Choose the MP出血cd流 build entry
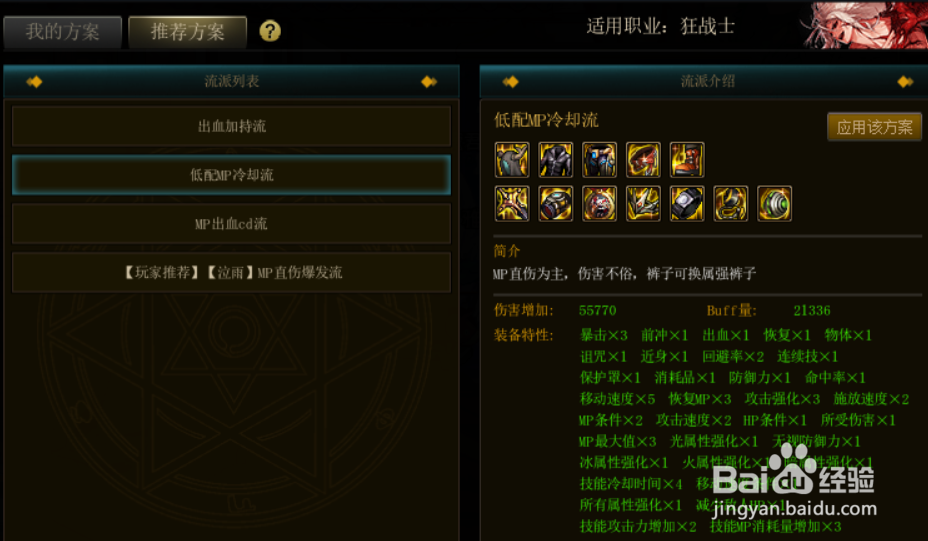The width and height of the screenshot is (928, 541). point(231,224)
